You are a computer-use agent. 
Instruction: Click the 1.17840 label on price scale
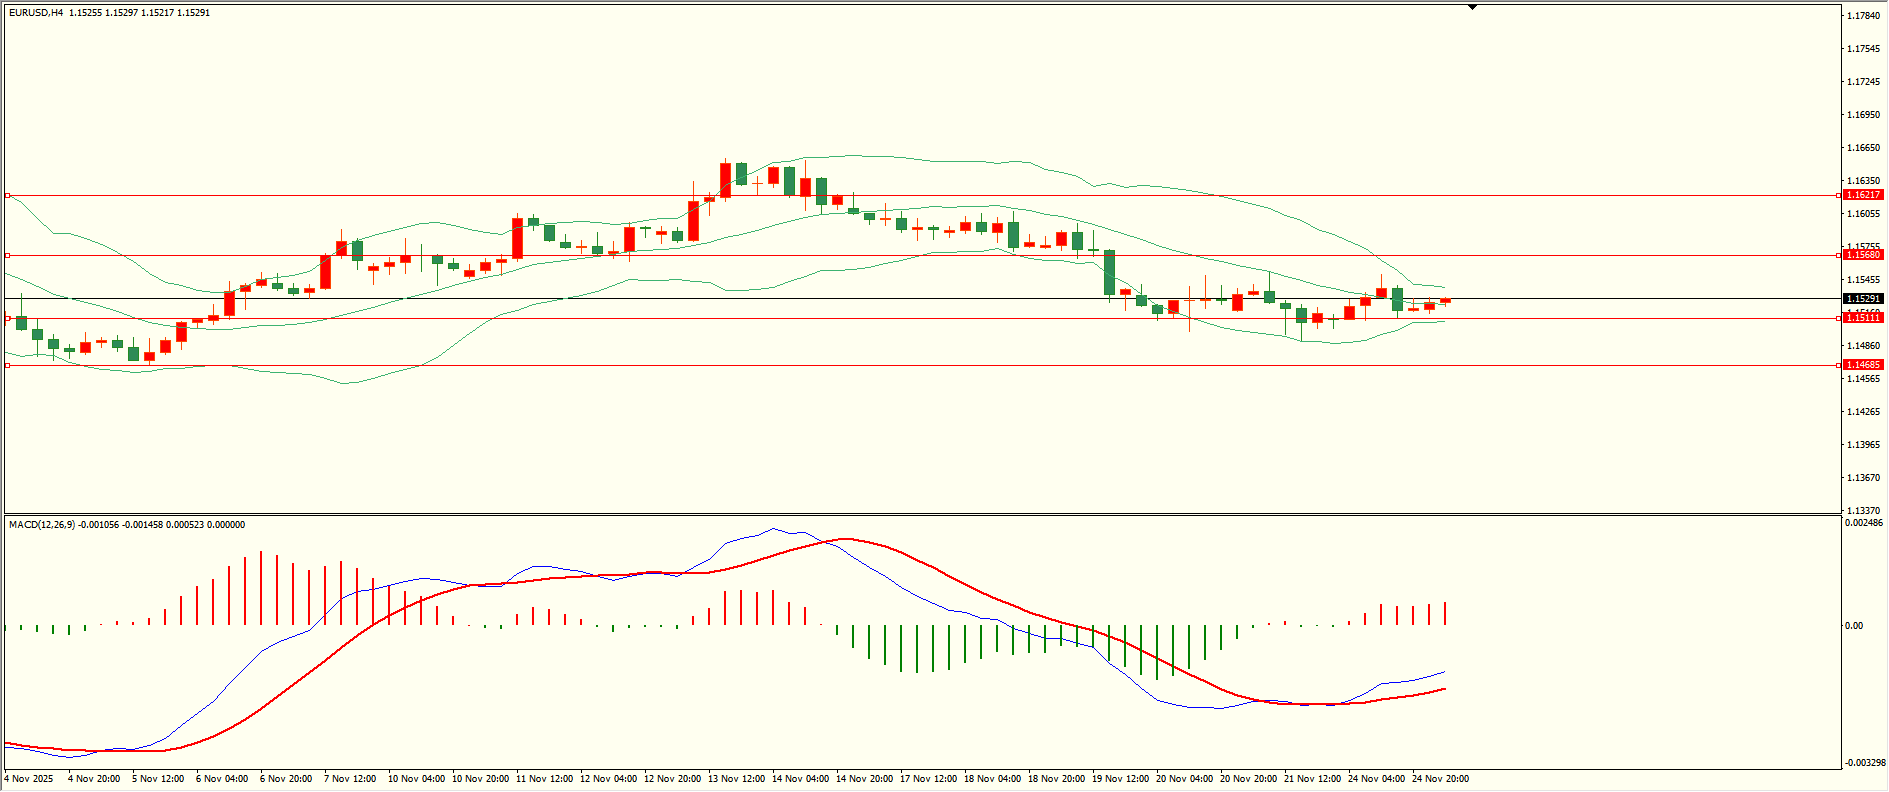tap(1862, 16)
